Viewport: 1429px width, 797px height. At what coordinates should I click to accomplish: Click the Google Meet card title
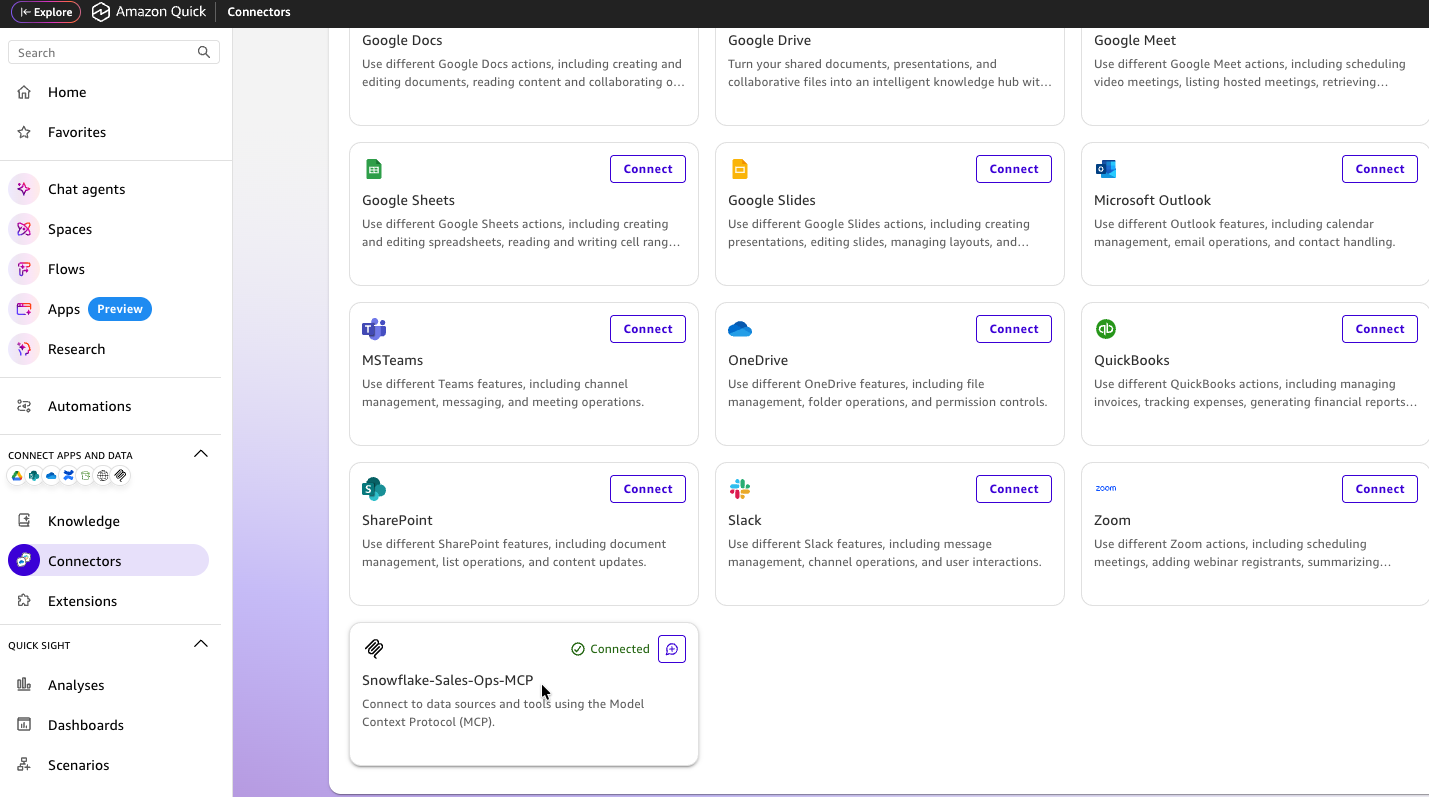tap(1135, 40)
